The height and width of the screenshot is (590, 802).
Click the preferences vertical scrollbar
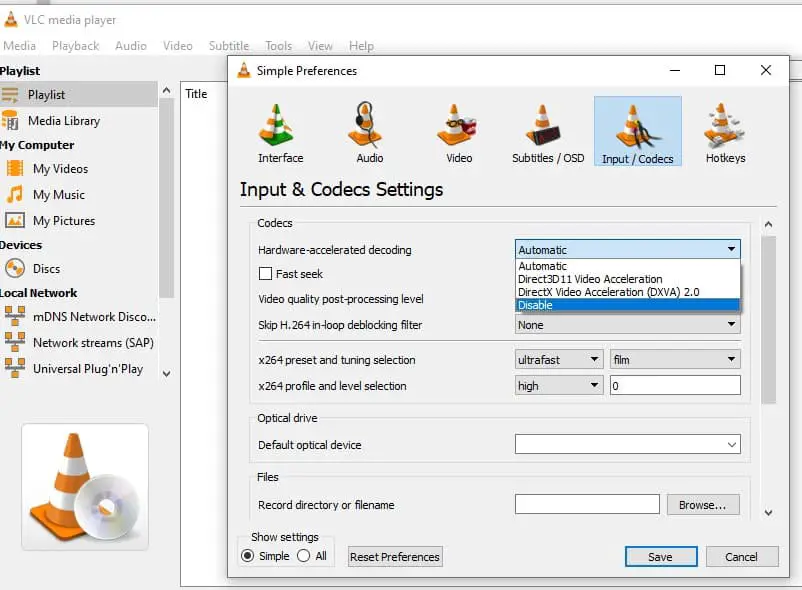[768, 320]
